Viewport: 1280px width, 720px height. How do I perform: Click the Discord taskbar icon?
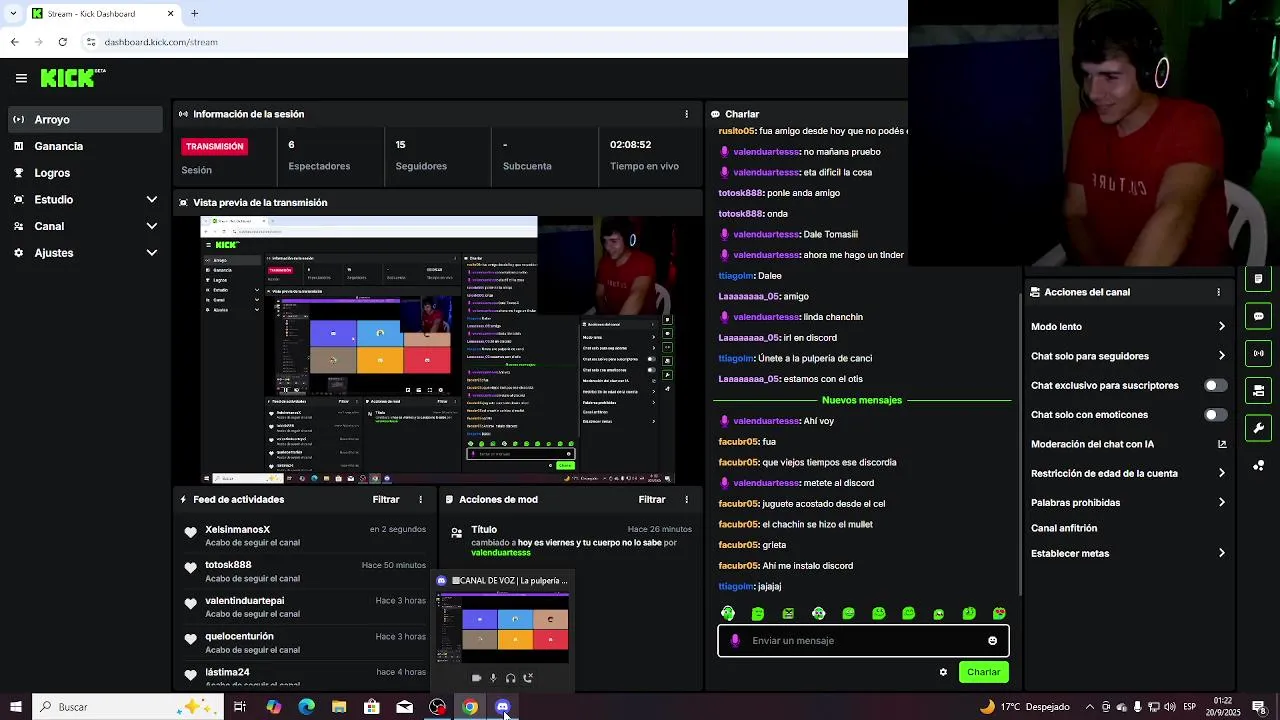(x=502, y=707)
